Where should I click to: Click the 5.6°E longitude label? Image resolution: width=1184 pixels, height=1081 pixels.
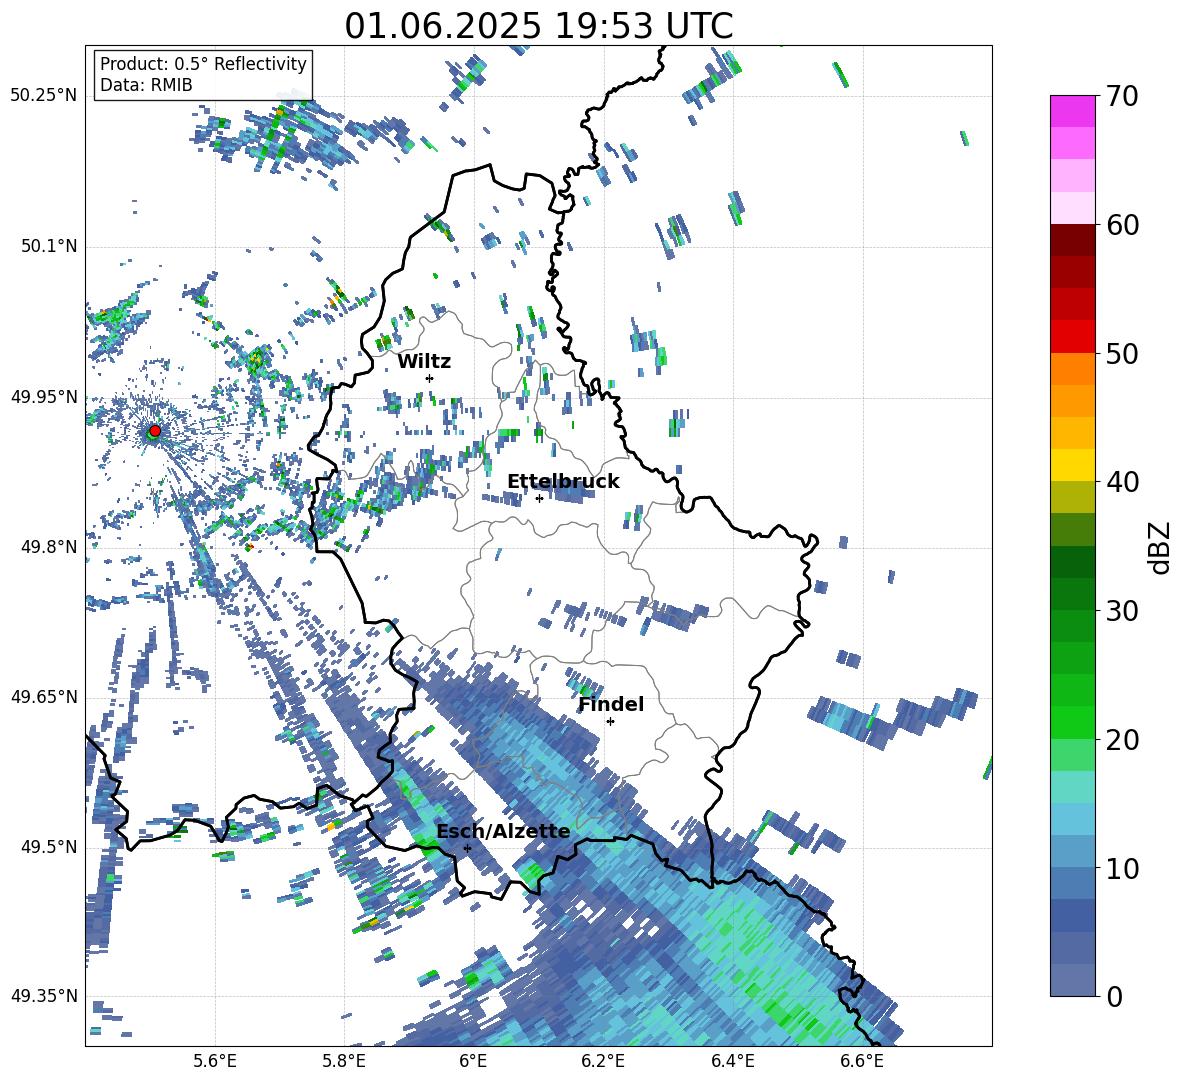point(215,1062)
